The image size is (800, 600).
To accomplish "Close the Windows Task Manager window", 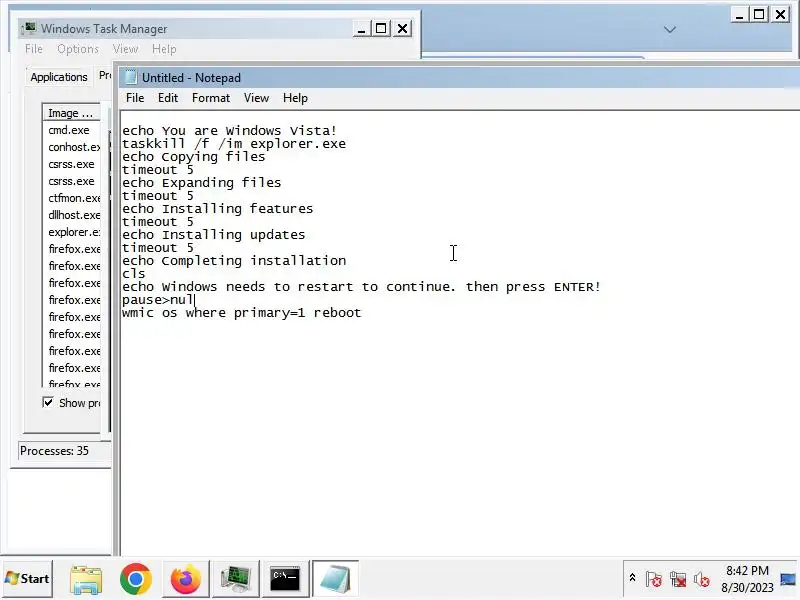I will pos(403,29).
